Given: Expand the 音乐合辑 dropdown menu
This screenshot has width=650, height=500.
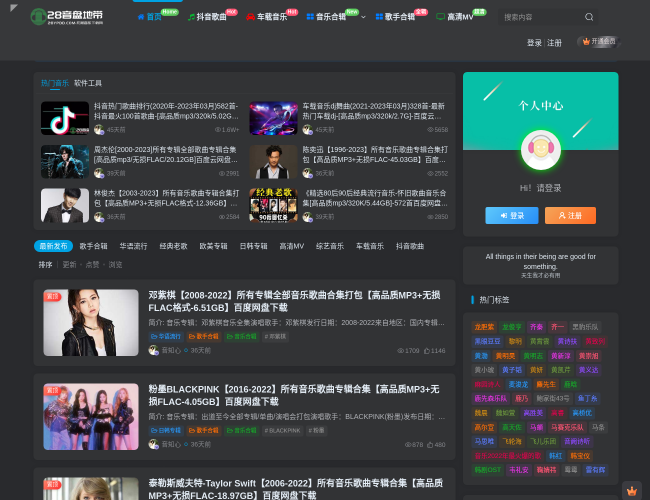Looking at the screenshot, I should click(363, 17).
